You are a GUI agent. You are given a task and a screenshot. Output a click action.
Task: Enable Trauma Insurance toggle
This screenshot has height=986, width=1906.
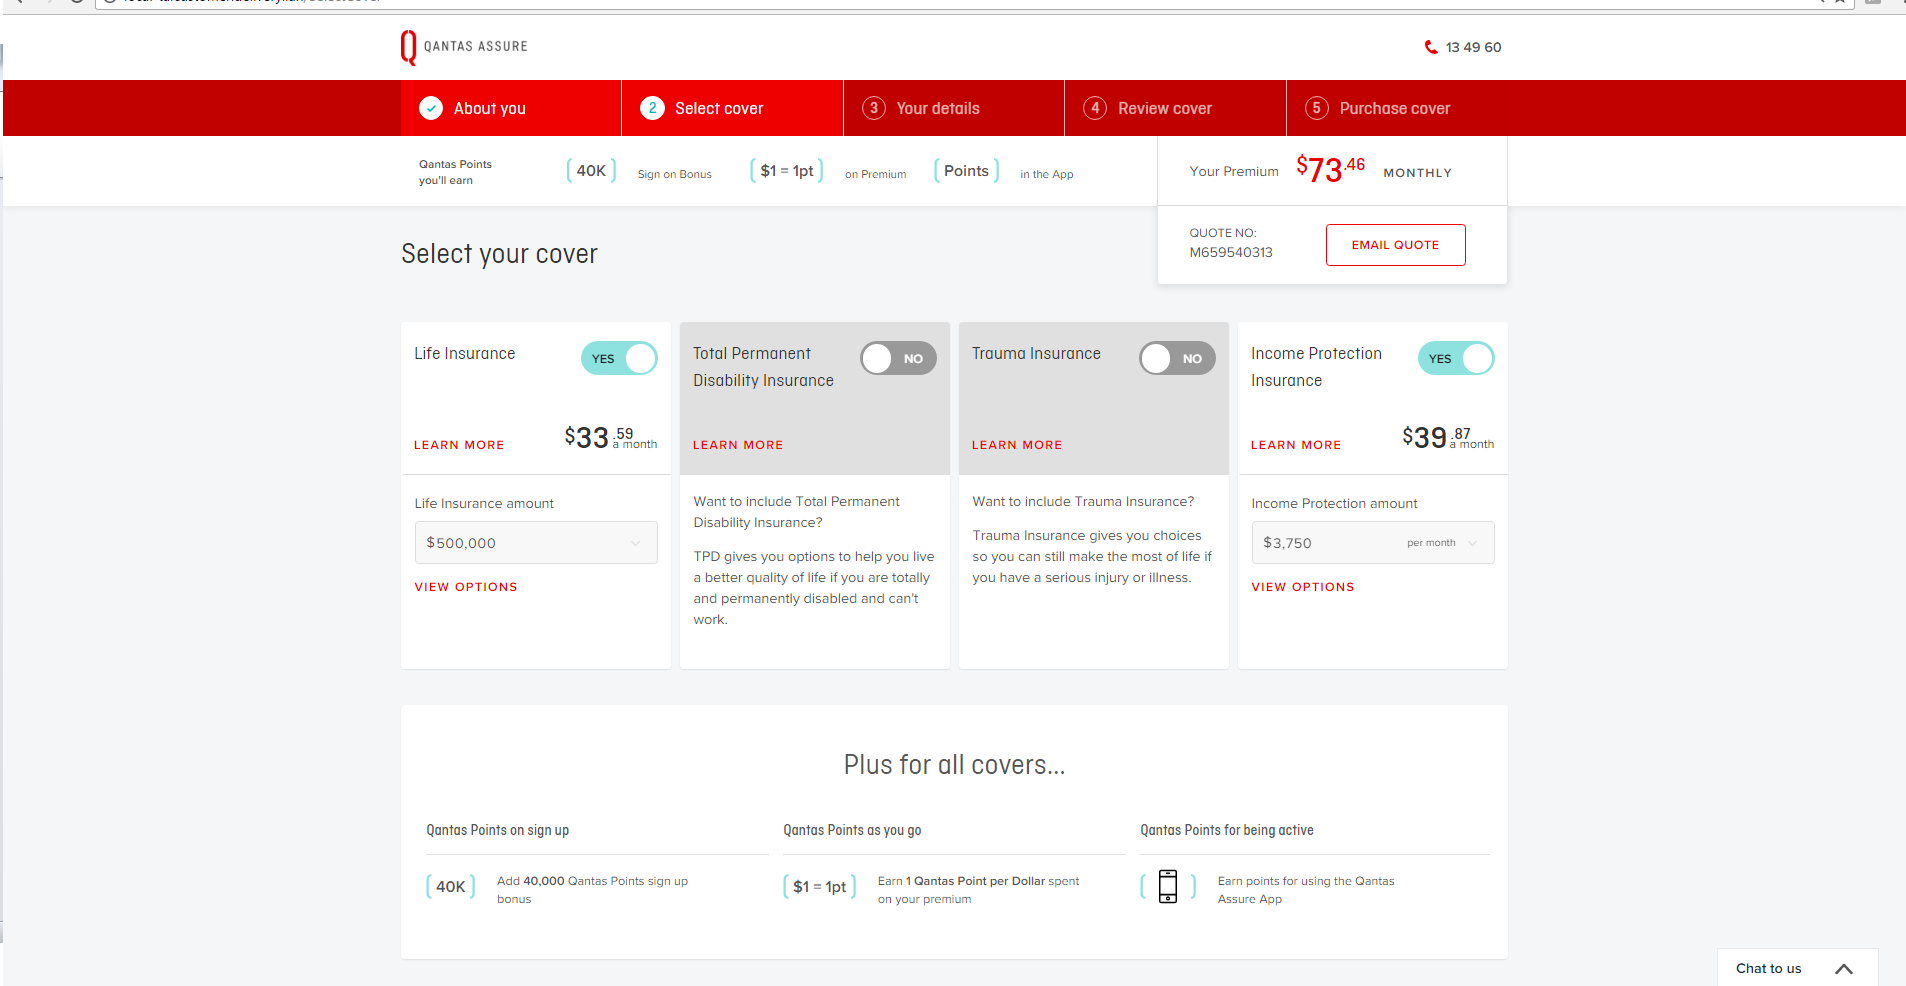coord(1177,358)
